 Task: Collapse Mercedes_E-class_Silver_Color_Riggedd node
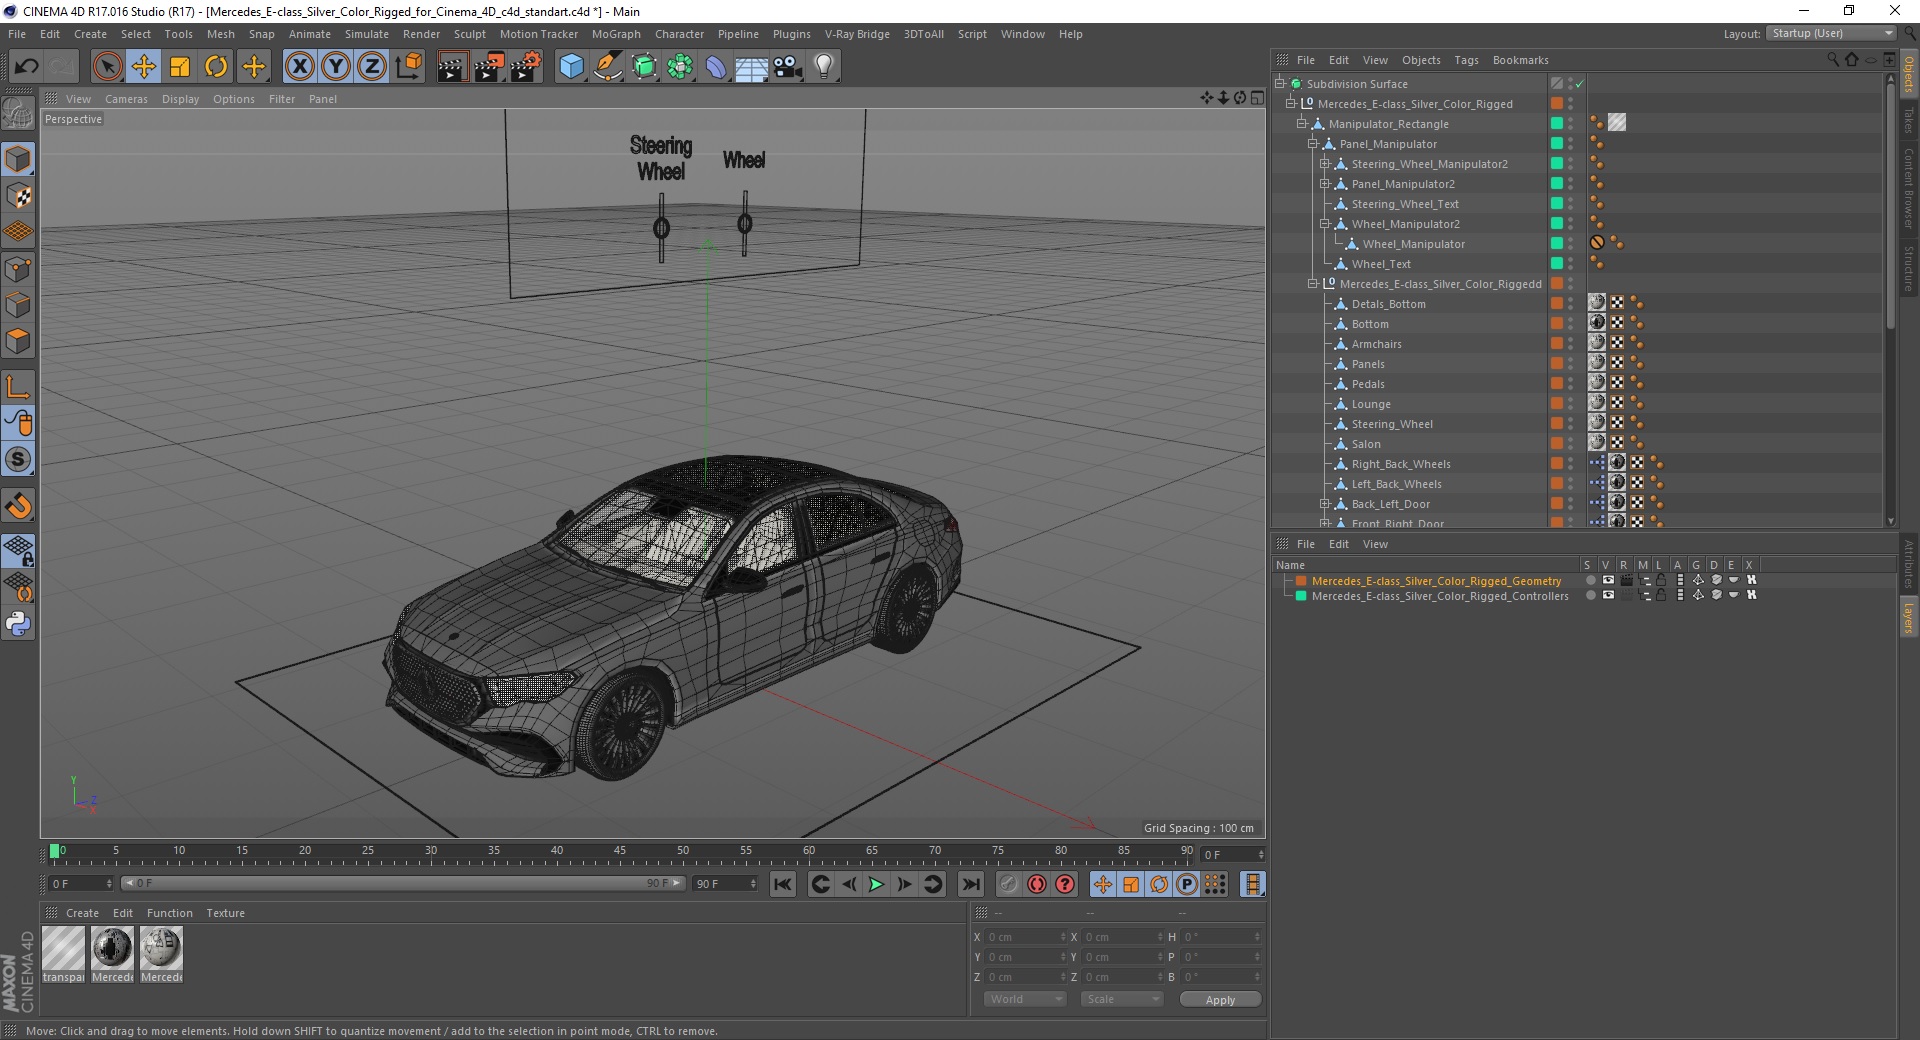[1313, 284]
